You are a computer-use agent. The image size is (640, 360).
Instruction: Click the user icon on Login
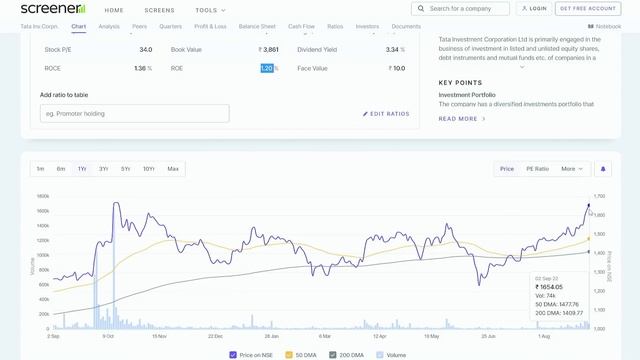point(524,9)
